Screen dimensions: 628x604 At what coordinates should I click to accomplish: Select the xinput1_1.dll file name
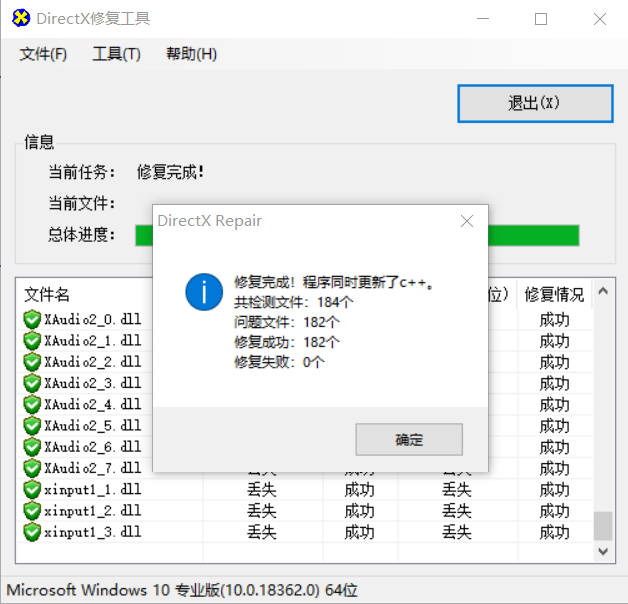pyautogui.click(x=93, y=489)
